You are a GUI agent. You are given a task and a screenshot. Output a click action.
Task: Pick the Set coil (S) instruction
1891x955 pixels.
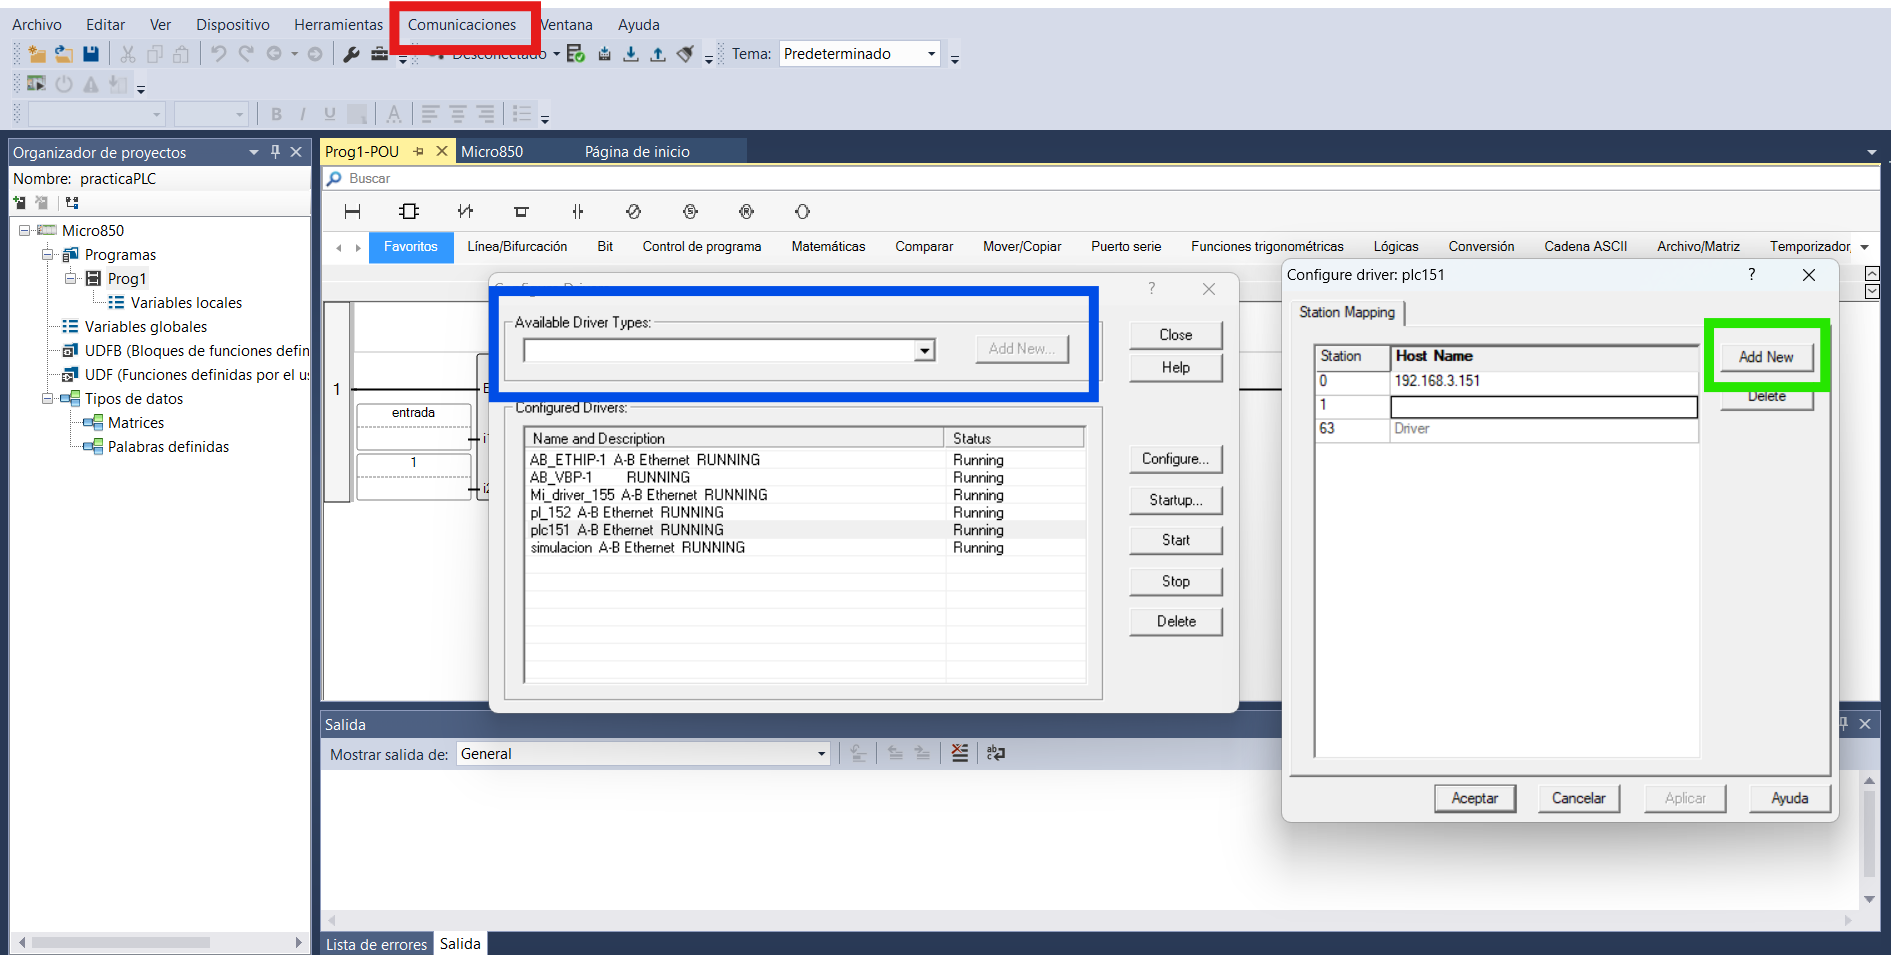point(690,212)
